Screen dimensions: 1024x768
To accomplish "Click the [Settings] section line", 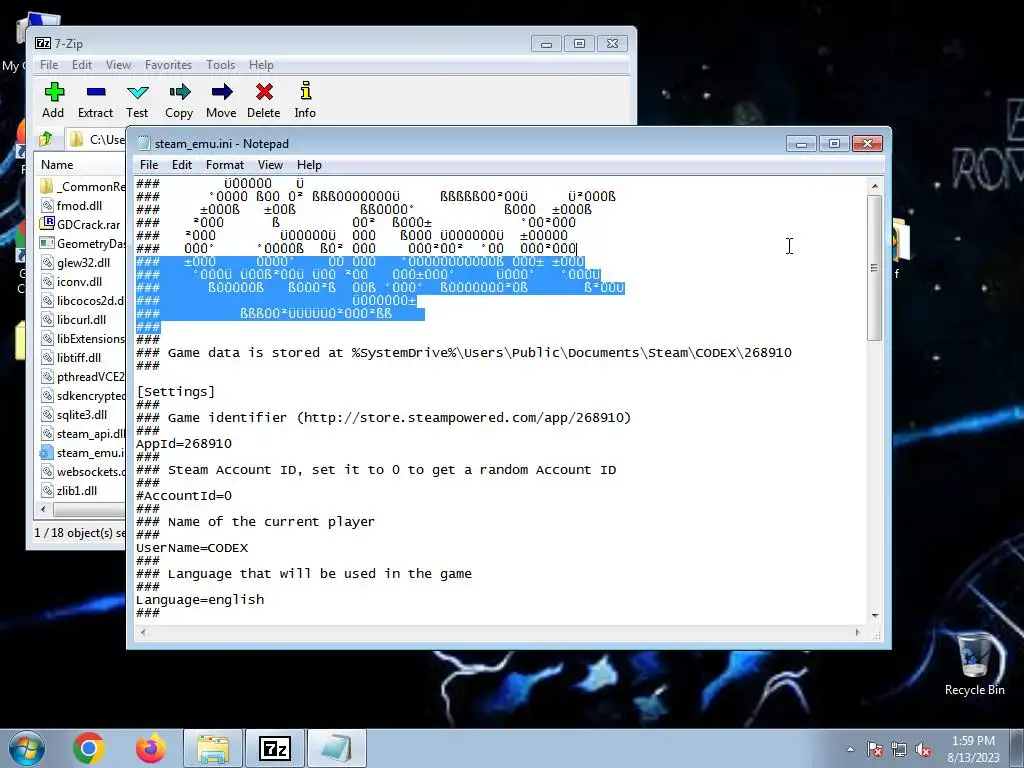I will tap(175, 391).
